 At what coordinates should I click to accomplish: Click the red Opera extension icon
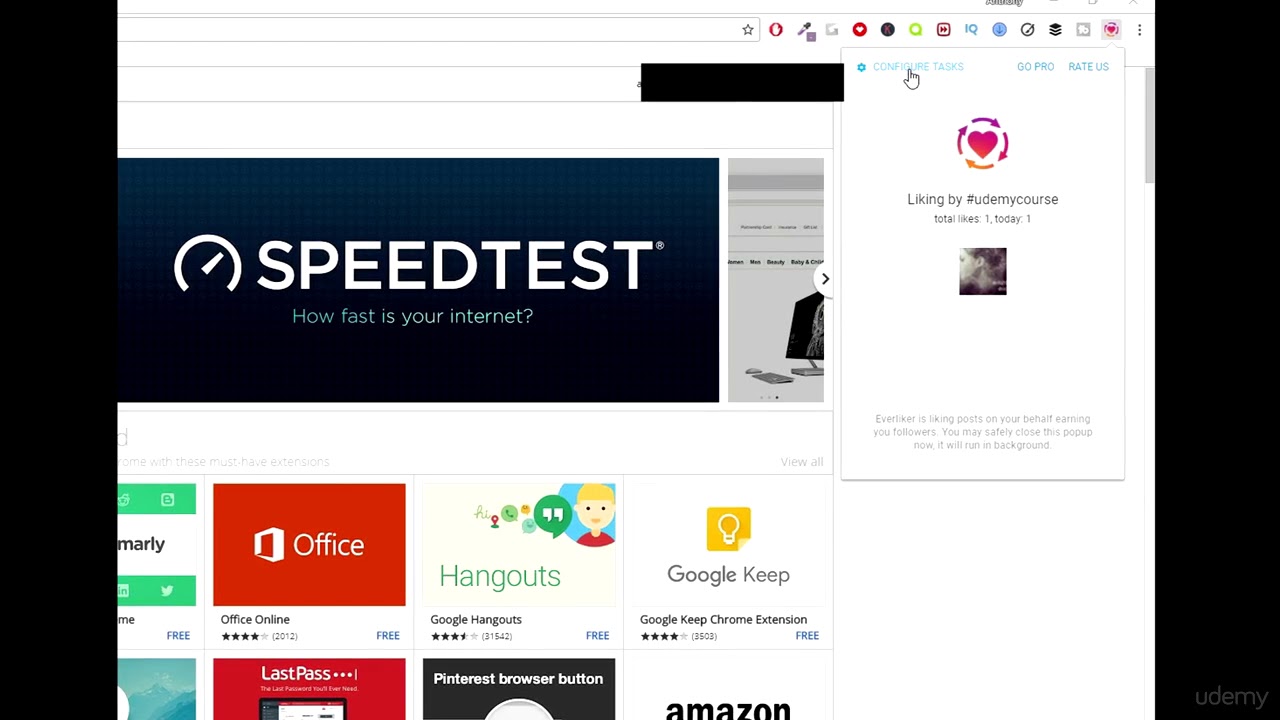776,30
